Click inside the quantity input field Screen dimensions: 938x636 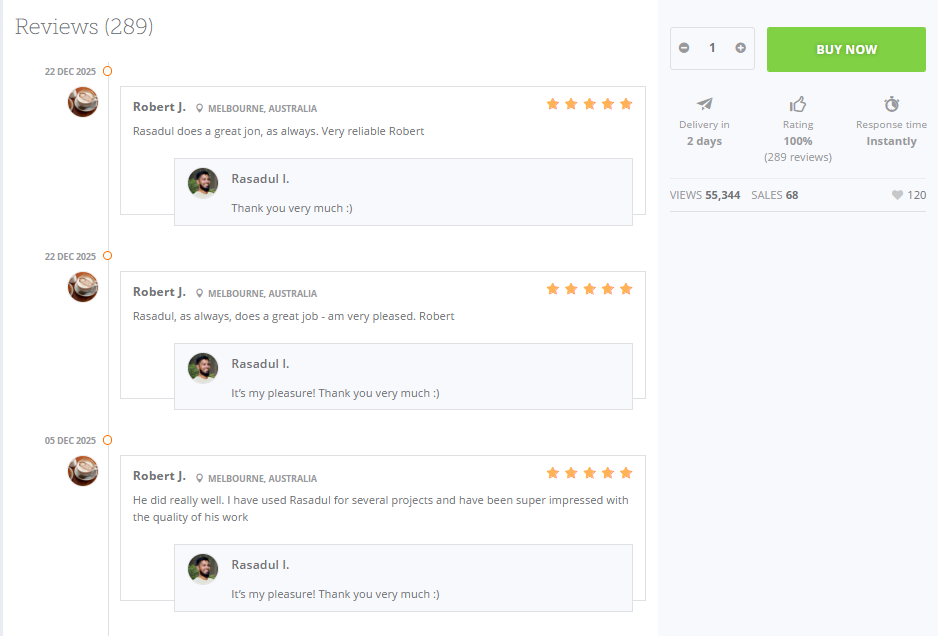coord(712,47)
